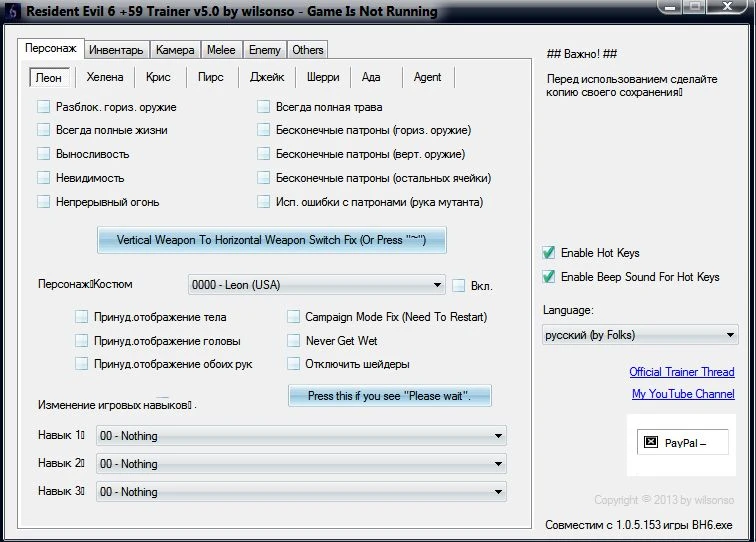Click the PayPal donate image
The width and height of the screenshot is (756, 542).
point(684,442)
